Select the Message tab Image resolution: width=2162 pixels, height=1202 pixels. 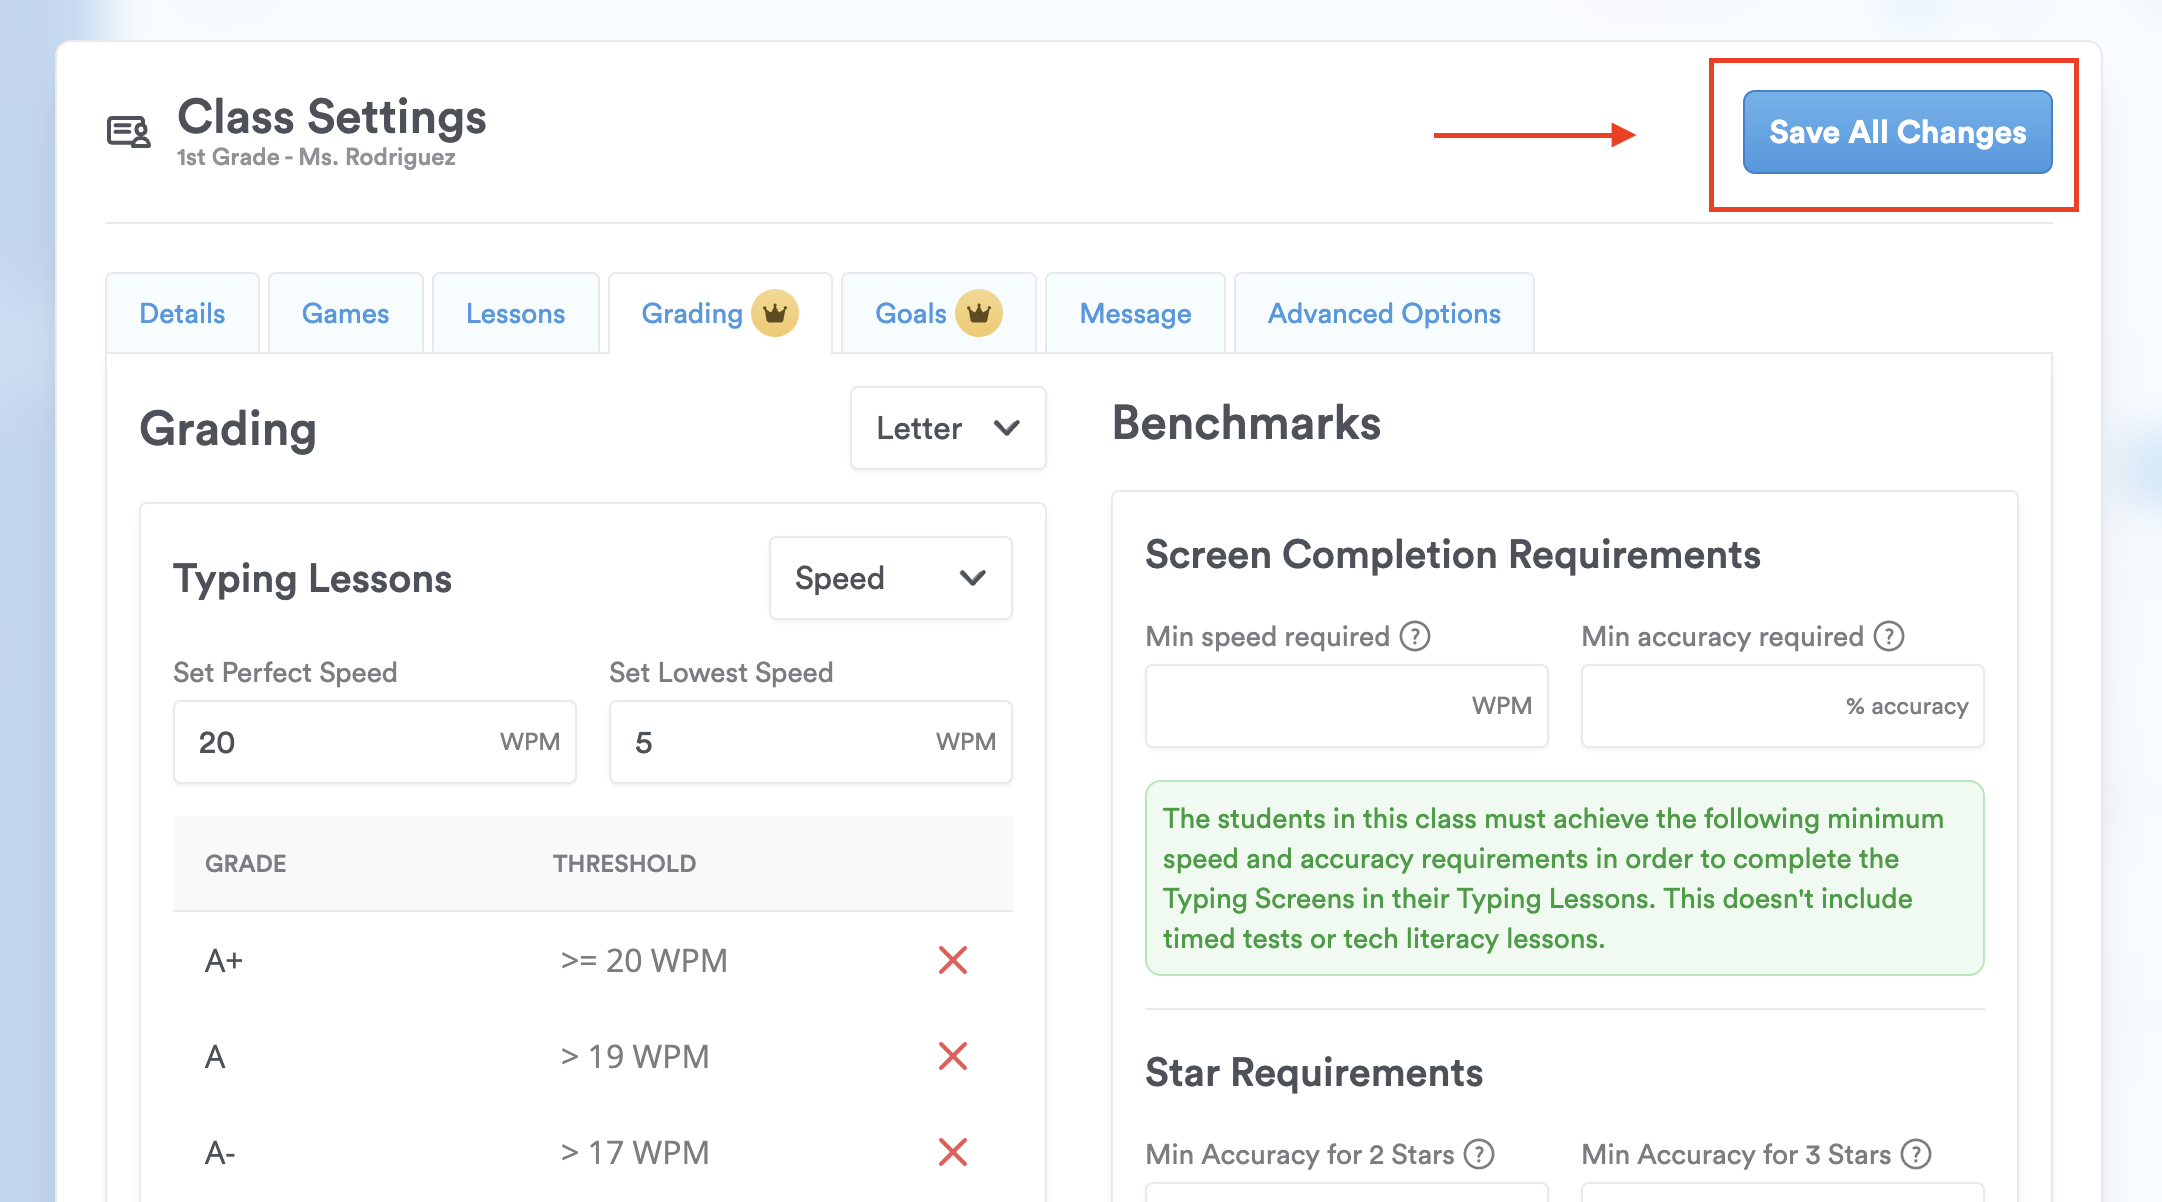1135,314
